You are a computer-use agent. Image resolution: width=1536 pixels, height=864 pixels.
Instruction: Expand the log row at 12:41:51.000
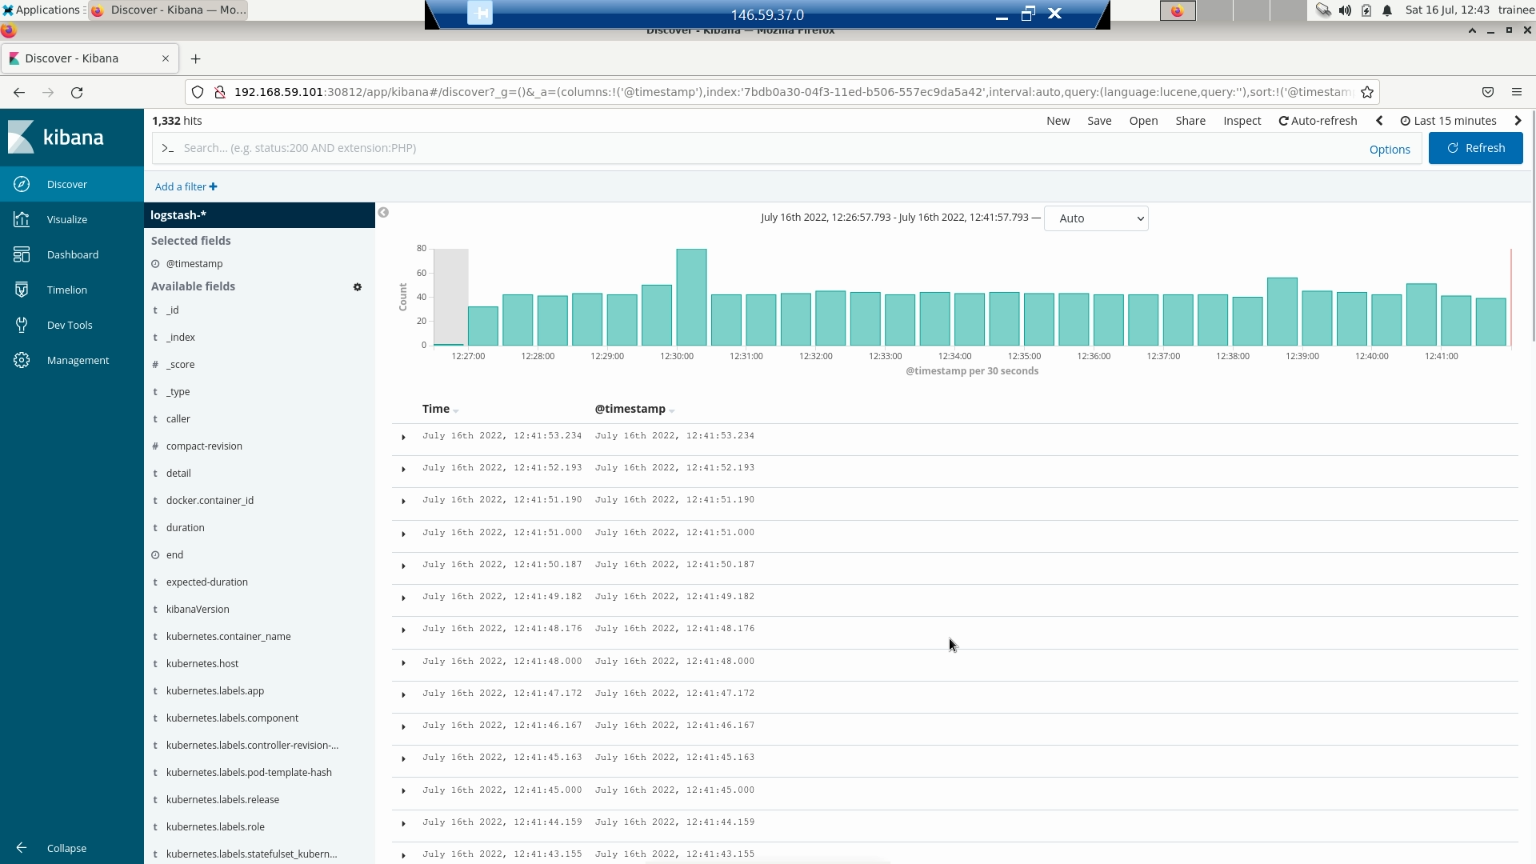(403, 534)
